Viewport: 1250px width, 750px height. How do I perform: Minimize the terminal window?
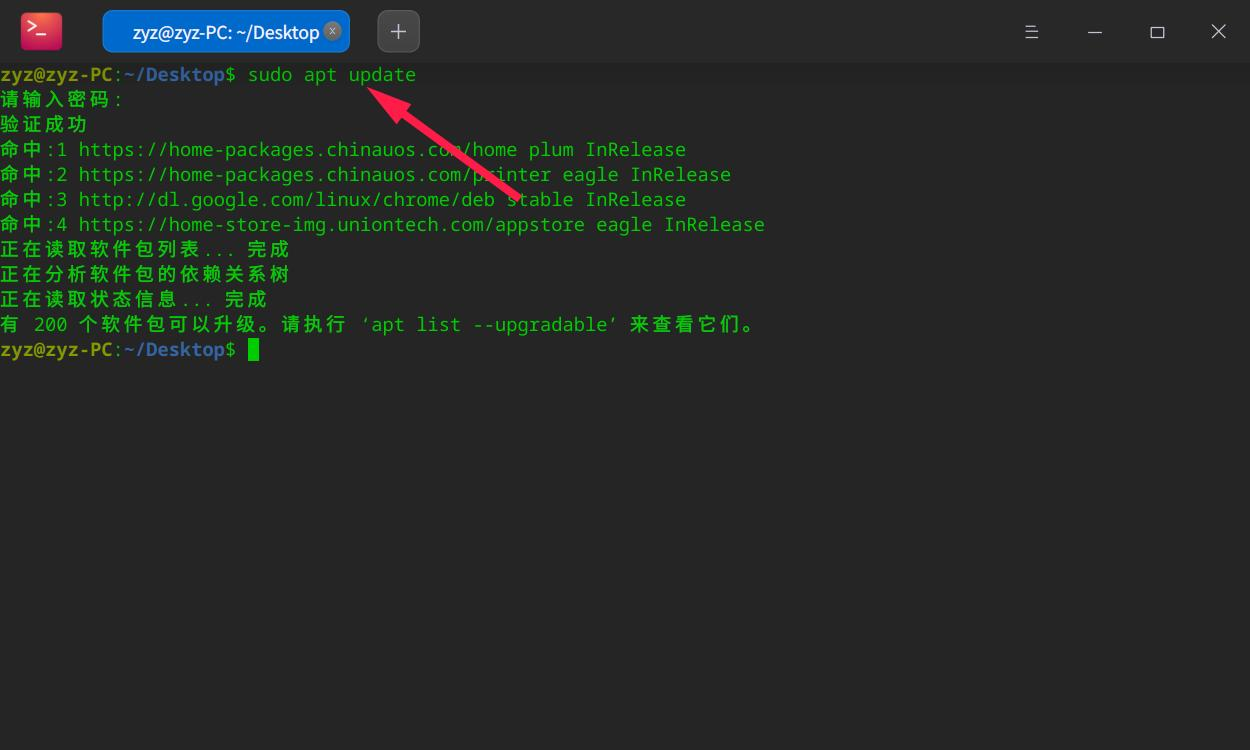(1095, 32)
